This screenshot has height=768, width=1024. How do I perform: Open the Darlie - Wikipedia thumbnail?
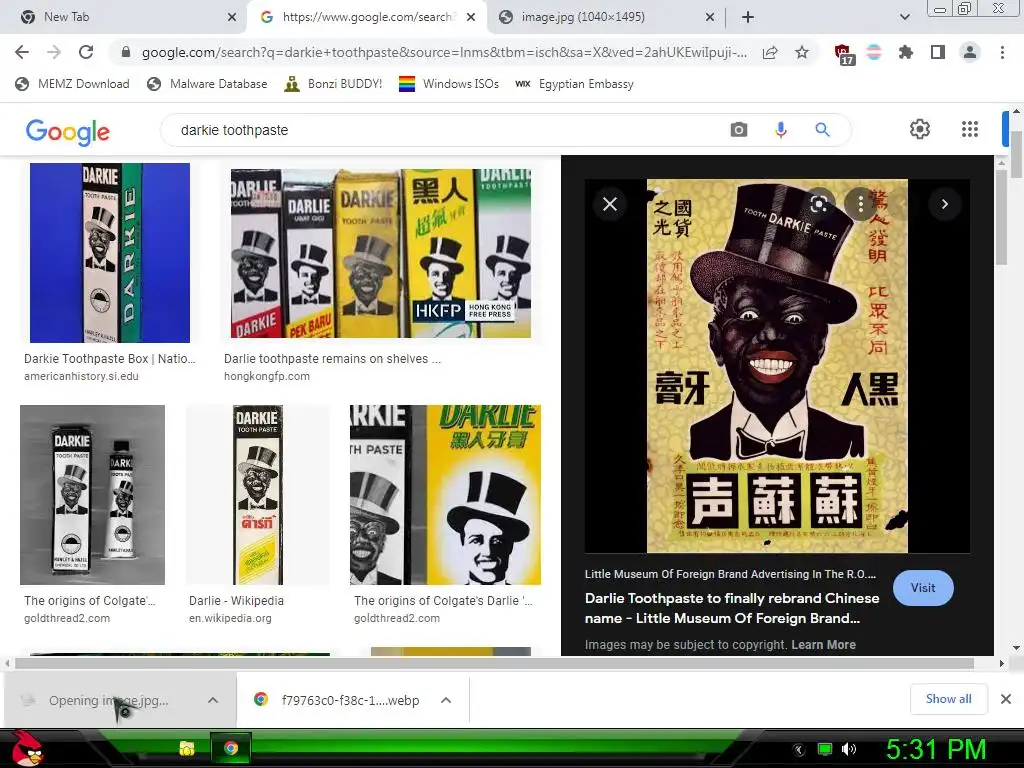coord(258,494)
